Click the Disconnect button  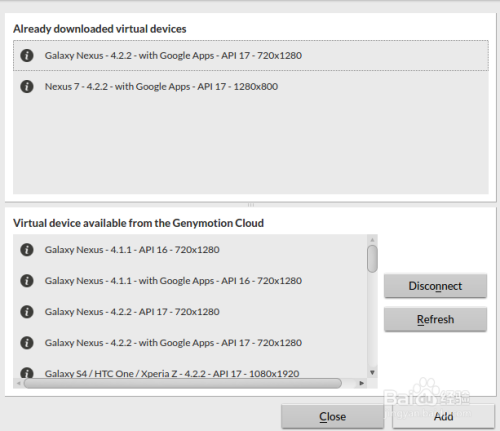point(435,286)
